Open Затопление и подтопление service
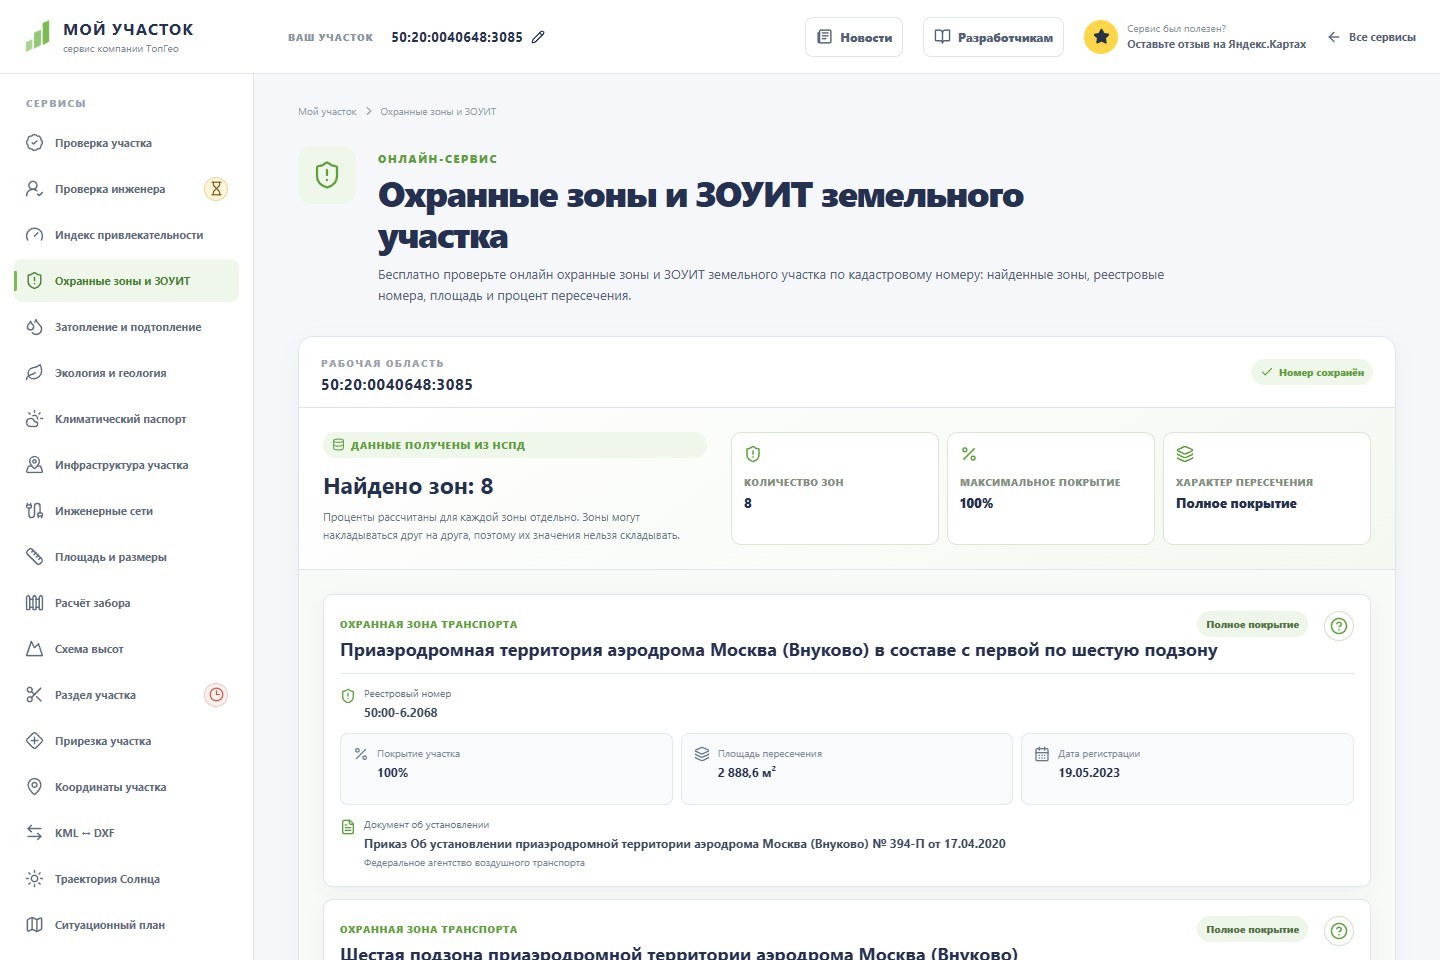The height and width of the screenshot is (960, 1440). tap(126, 327)
